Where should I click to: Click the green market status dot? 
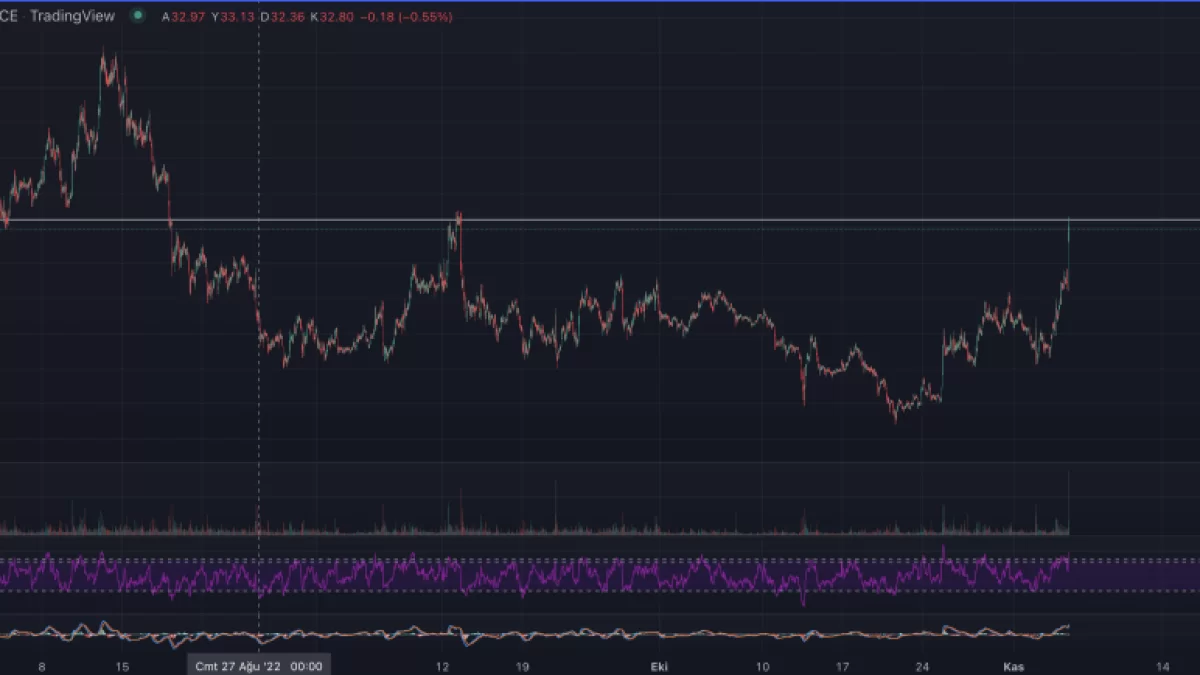(x=137, y=16)
